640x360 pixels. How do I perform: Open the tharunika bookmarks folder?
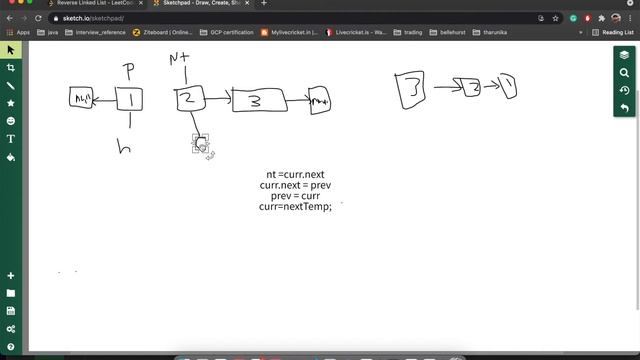coord(490,32)
